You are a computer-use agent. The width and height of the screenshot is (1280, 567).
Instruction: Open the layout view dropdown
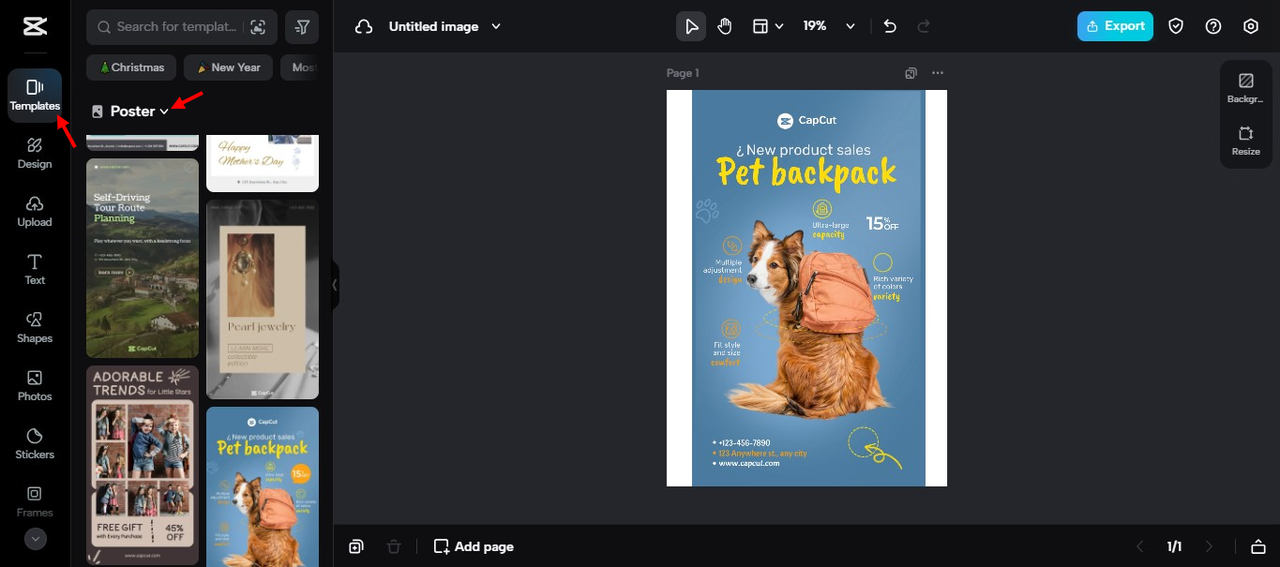768,27
